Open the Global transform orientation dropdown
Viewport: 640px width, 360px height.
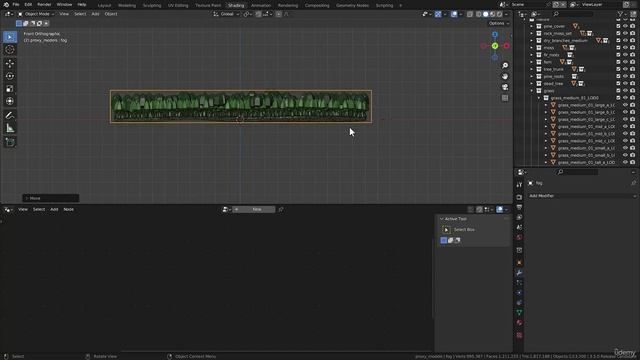[x=226, y=14]
